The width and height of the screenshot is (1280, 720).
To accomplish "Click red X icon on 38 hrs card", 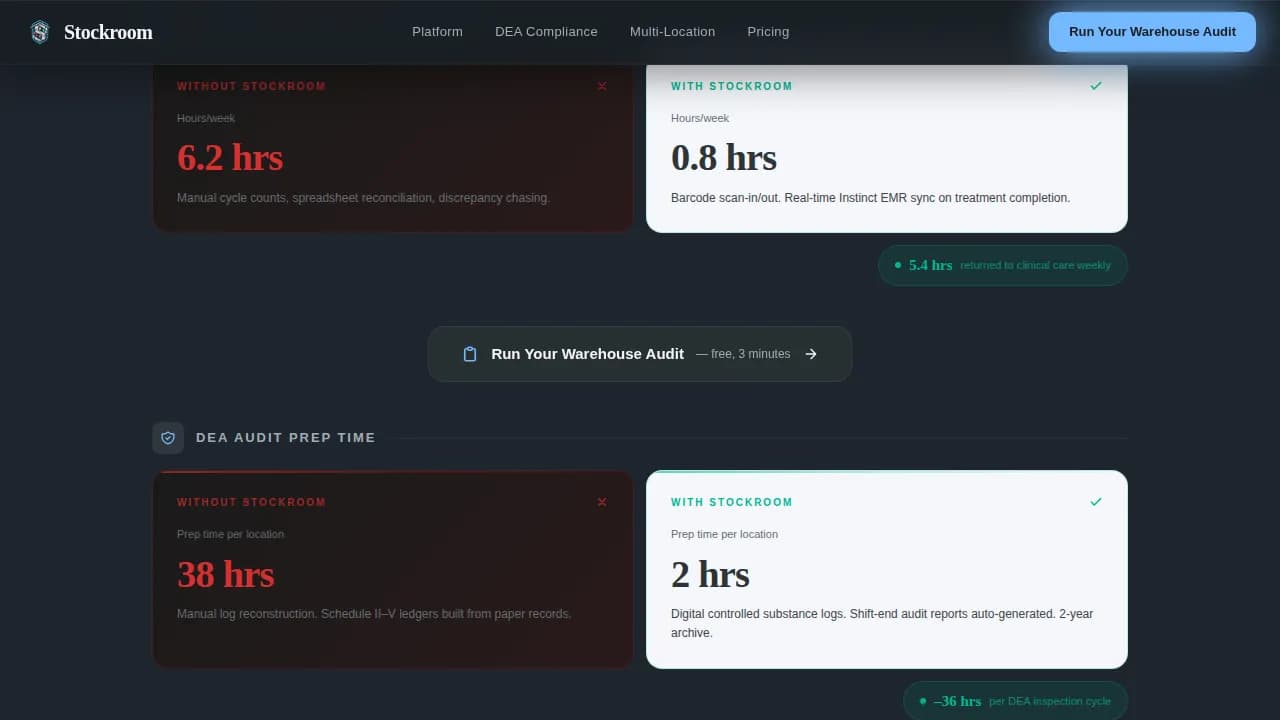I will pos(602,502).
